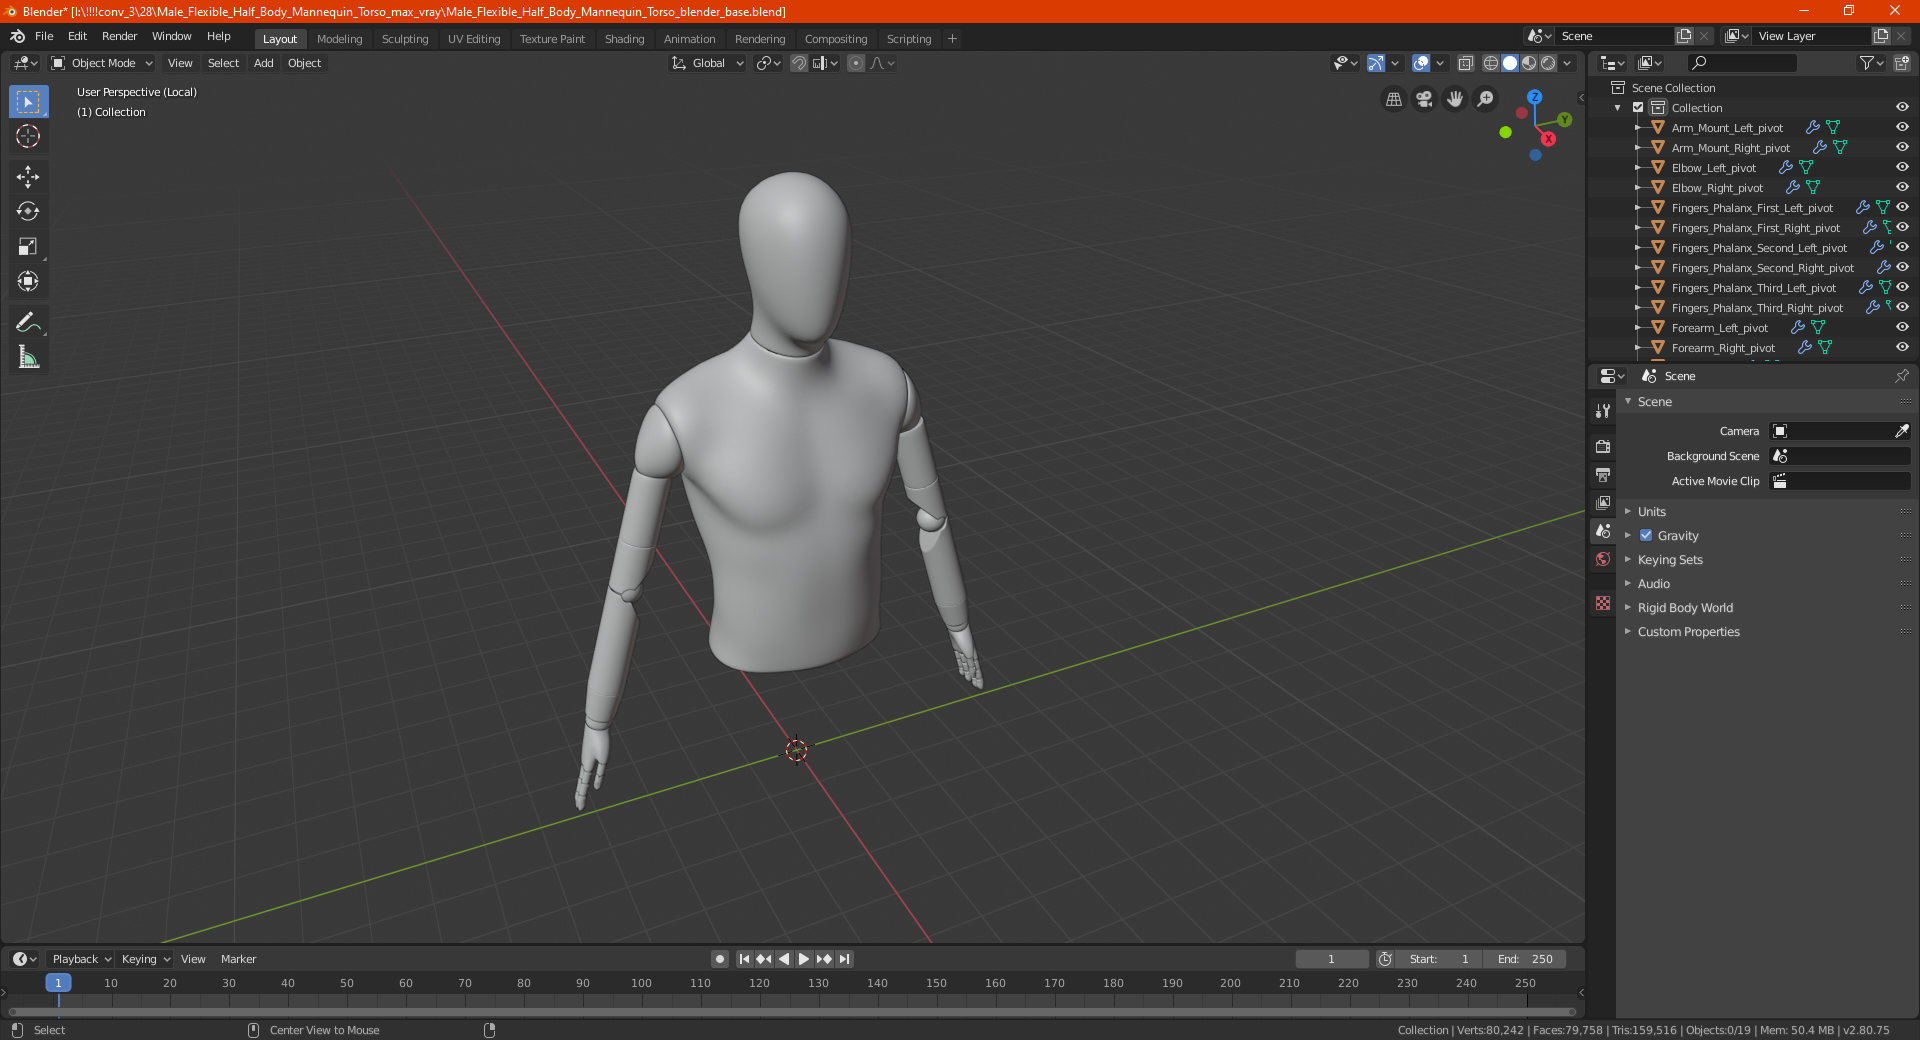1920x1040 pixels.
Task: Open the timeline Marker menu
Action: pyautogui.click(x=239, y=959)
